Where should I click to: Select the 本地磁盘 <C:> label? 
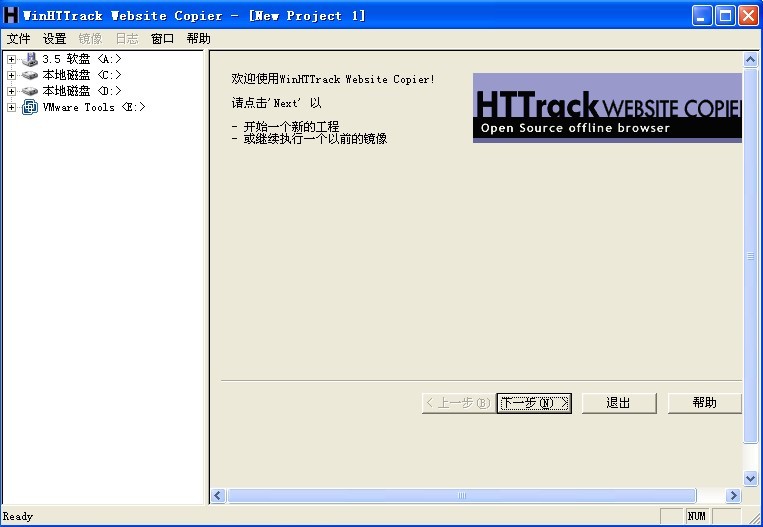pyautogui.click(x=82, y=75)
